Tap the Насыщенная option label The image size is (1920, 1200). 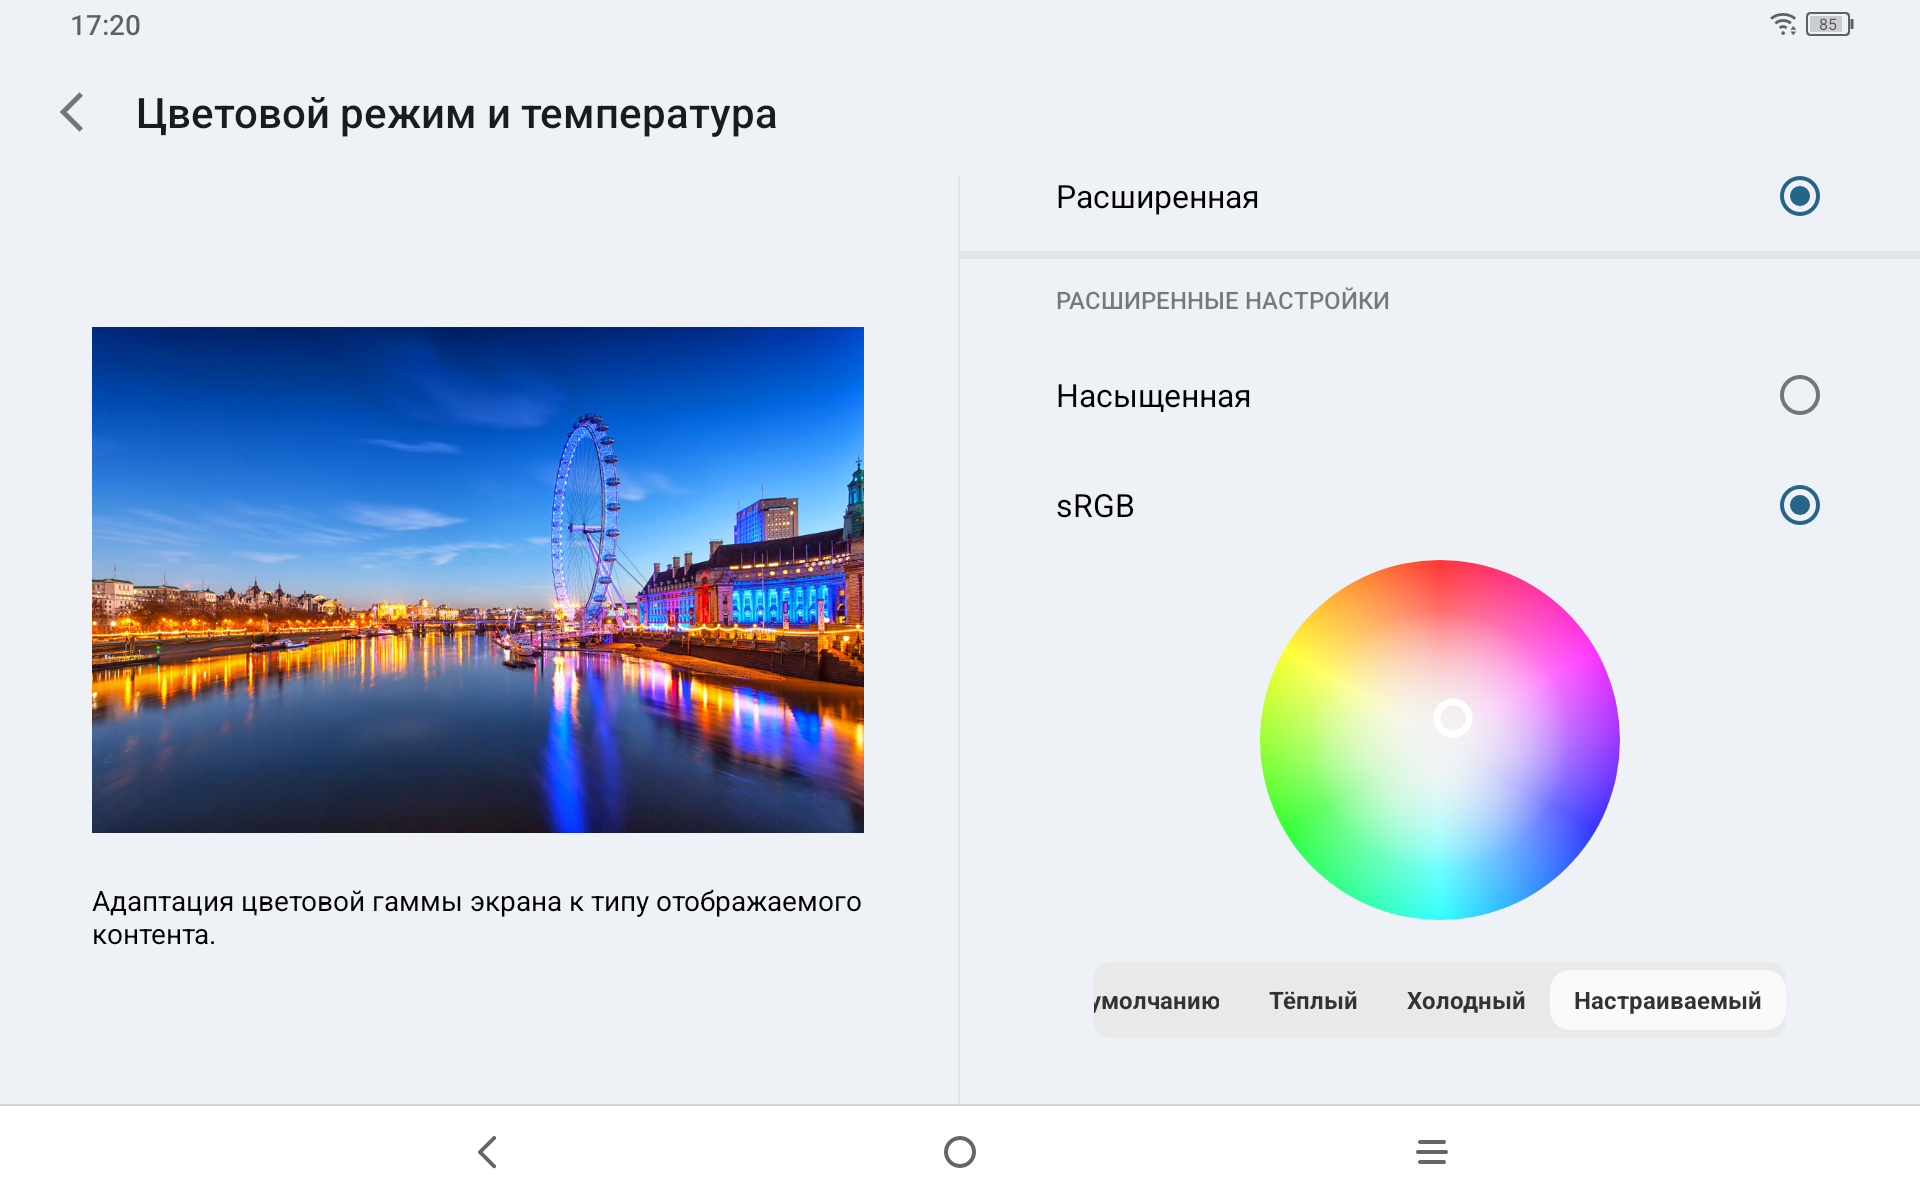pyautogui.click(x=1153, y=397)
